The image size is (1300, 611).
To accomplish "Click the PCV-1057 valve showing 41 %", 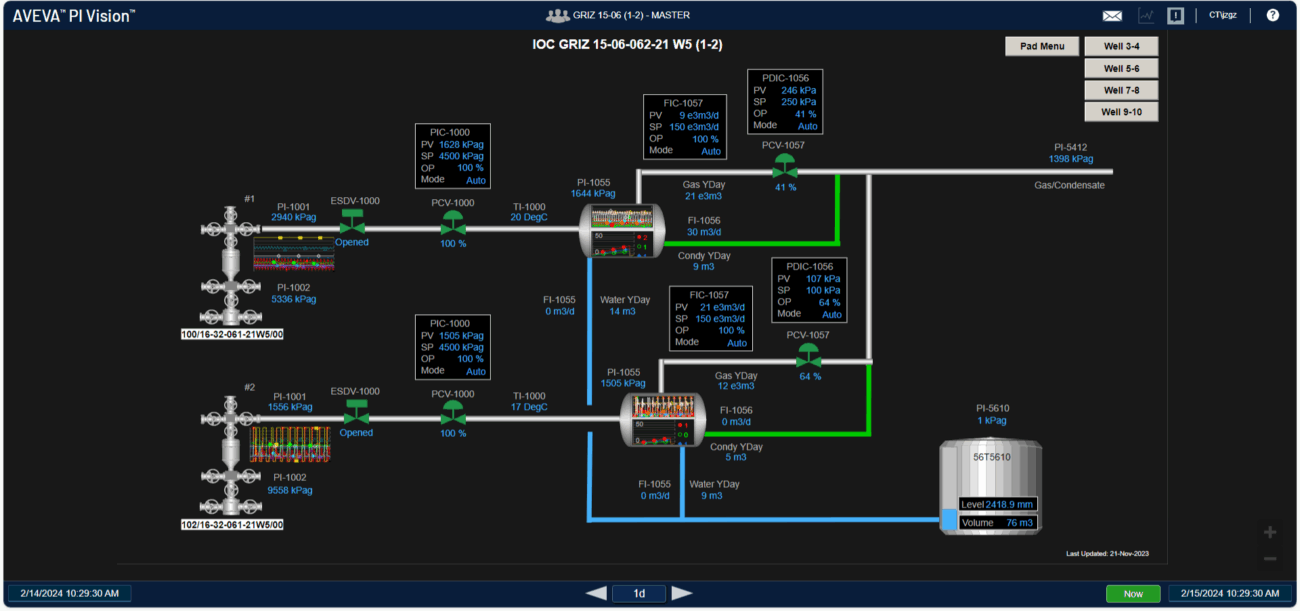I will click(x=785, y=169).
